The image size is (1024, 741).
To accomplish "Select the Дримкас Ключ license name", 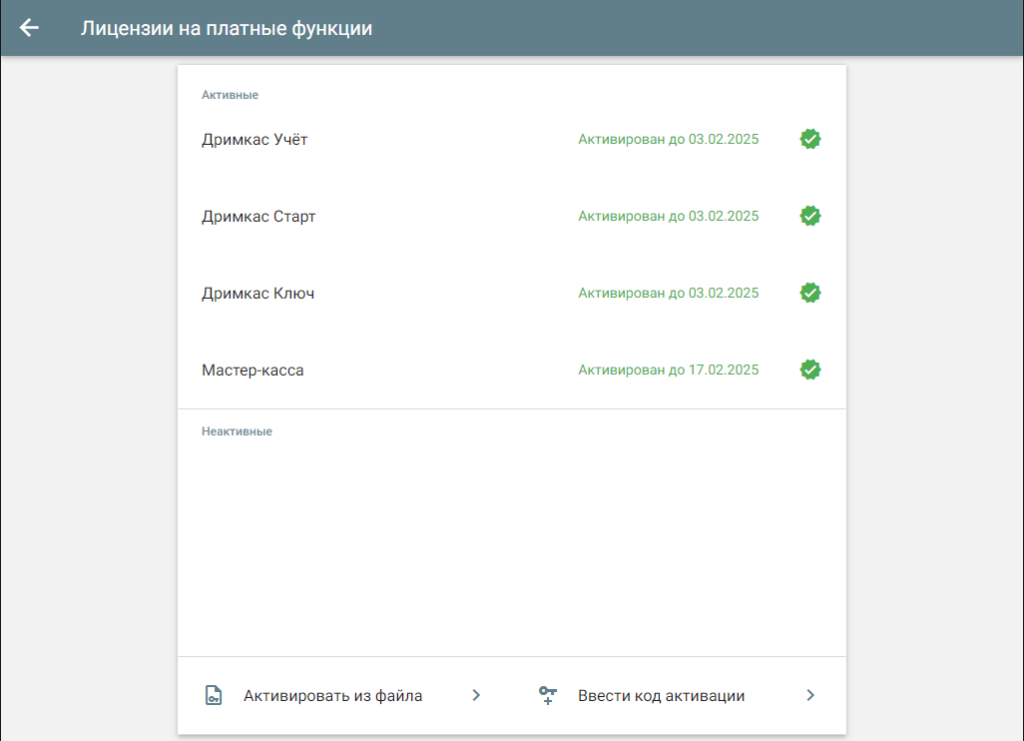I will click(257, 294).
